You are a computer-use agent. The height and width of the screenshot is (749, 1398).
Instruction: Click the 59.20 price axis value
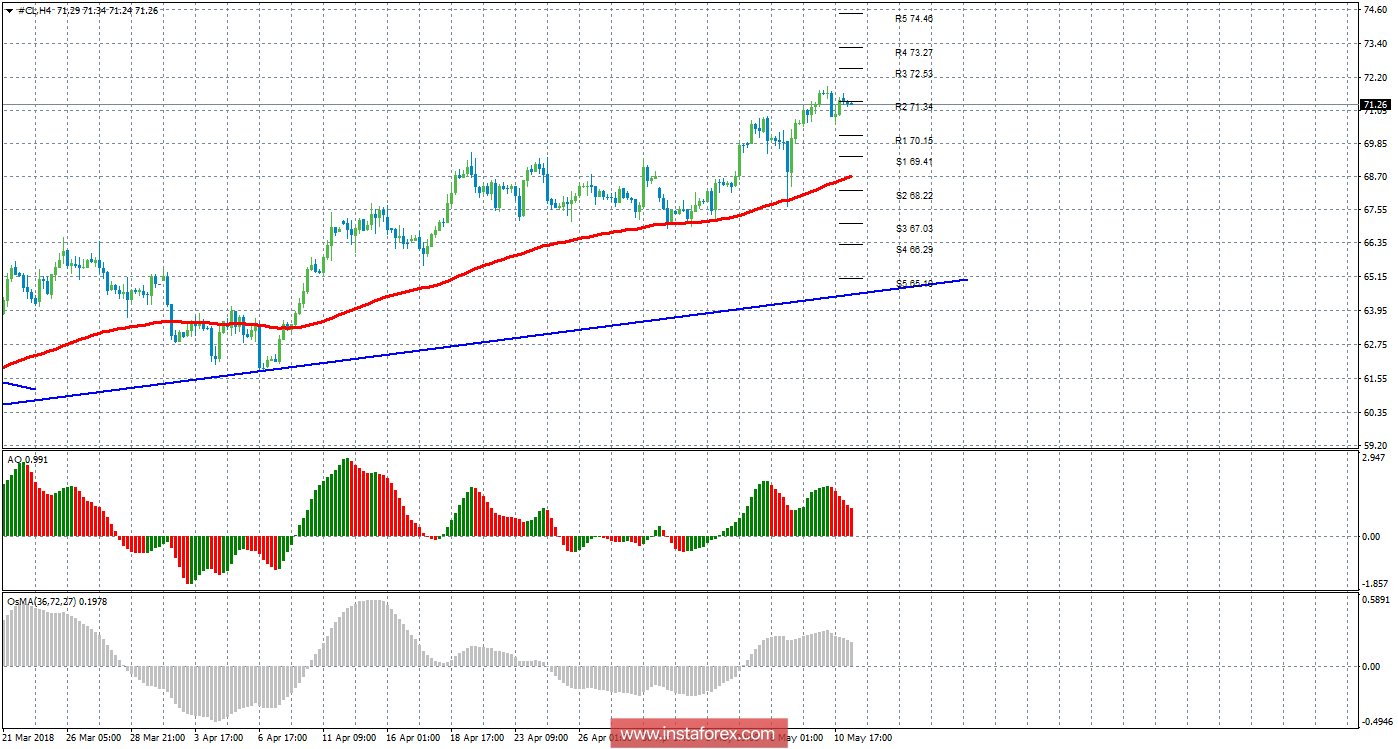[1375, 445]
